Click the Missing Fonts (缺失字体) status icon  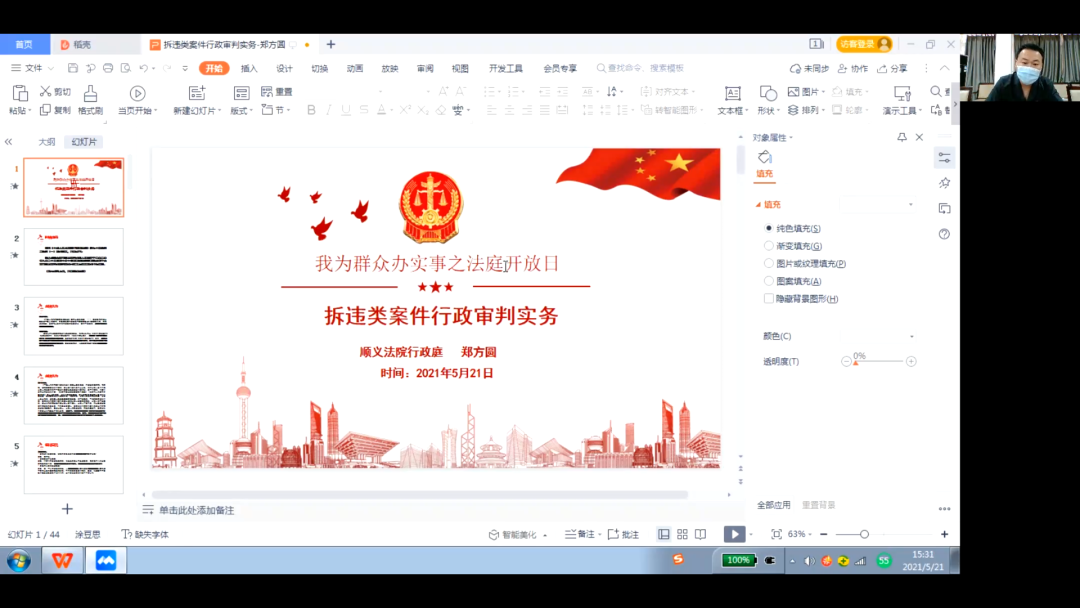point(127,534)
